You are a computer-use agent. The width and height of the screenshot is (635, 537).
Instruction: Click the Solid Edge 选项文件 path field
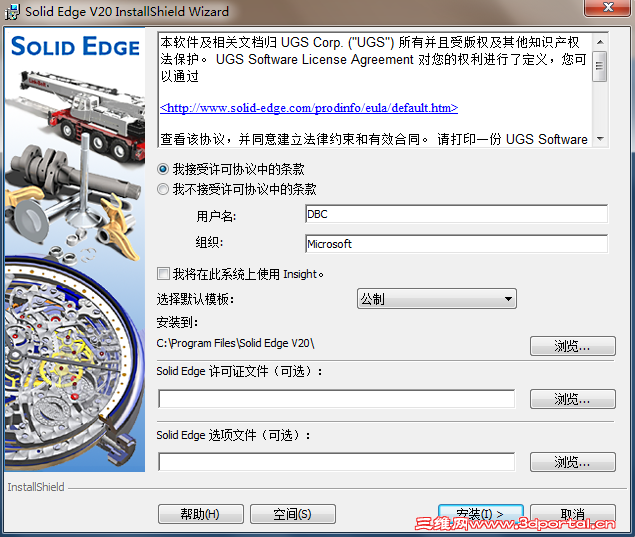point(337,462)
